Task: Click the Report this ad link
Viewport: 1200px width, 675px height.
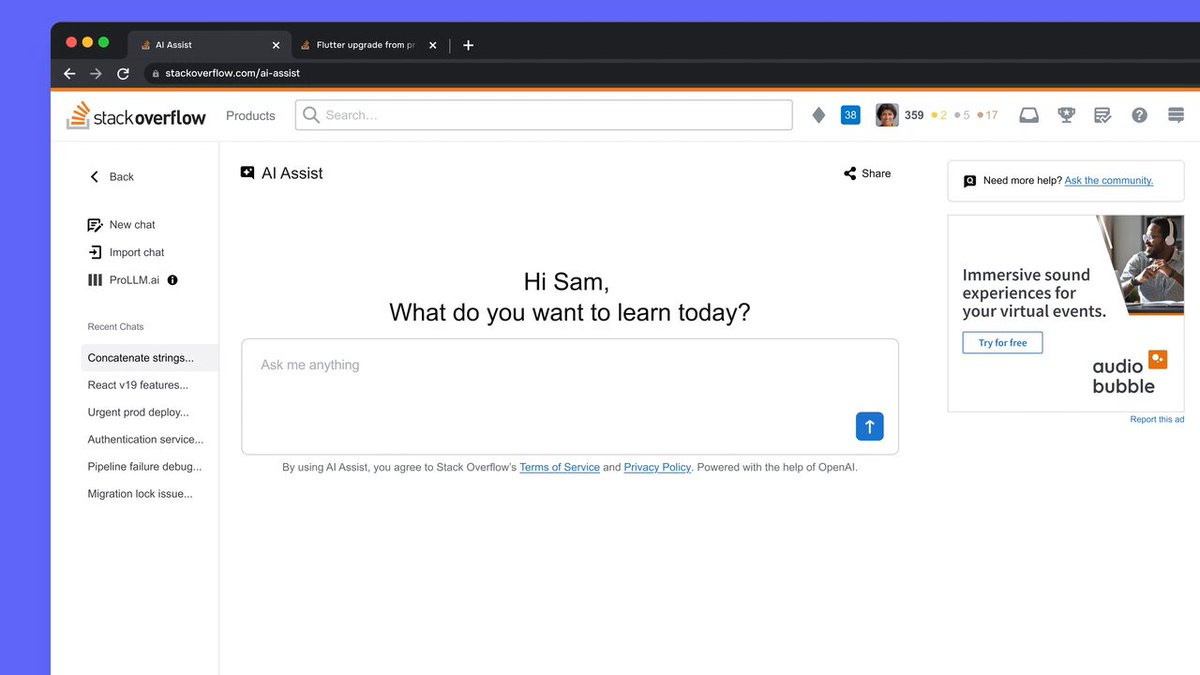Action: pos(1157,419)
